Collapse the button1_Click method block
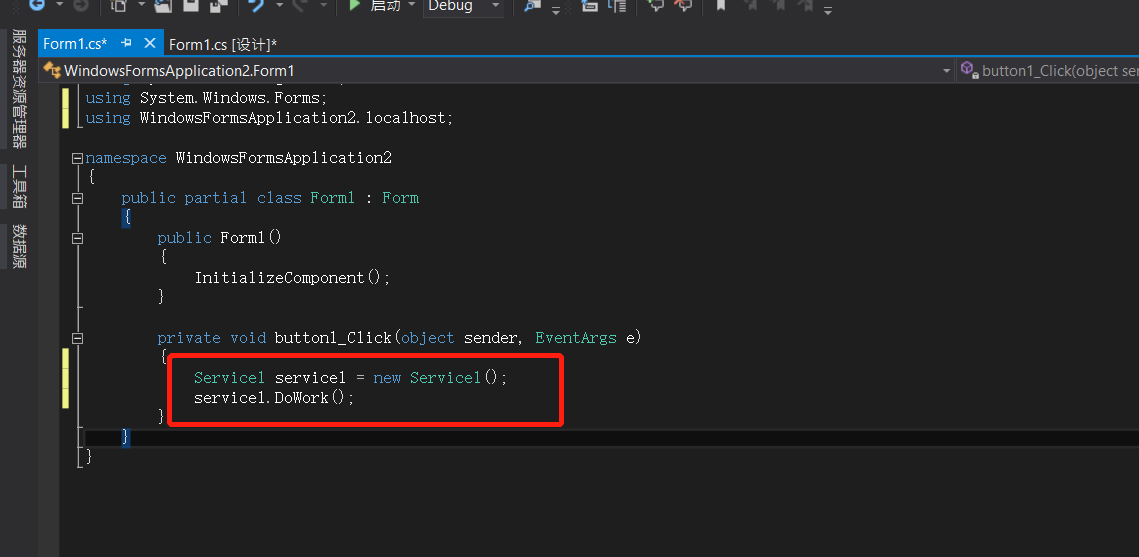The height and width of the screenshot is (557, 1139). 78,338
